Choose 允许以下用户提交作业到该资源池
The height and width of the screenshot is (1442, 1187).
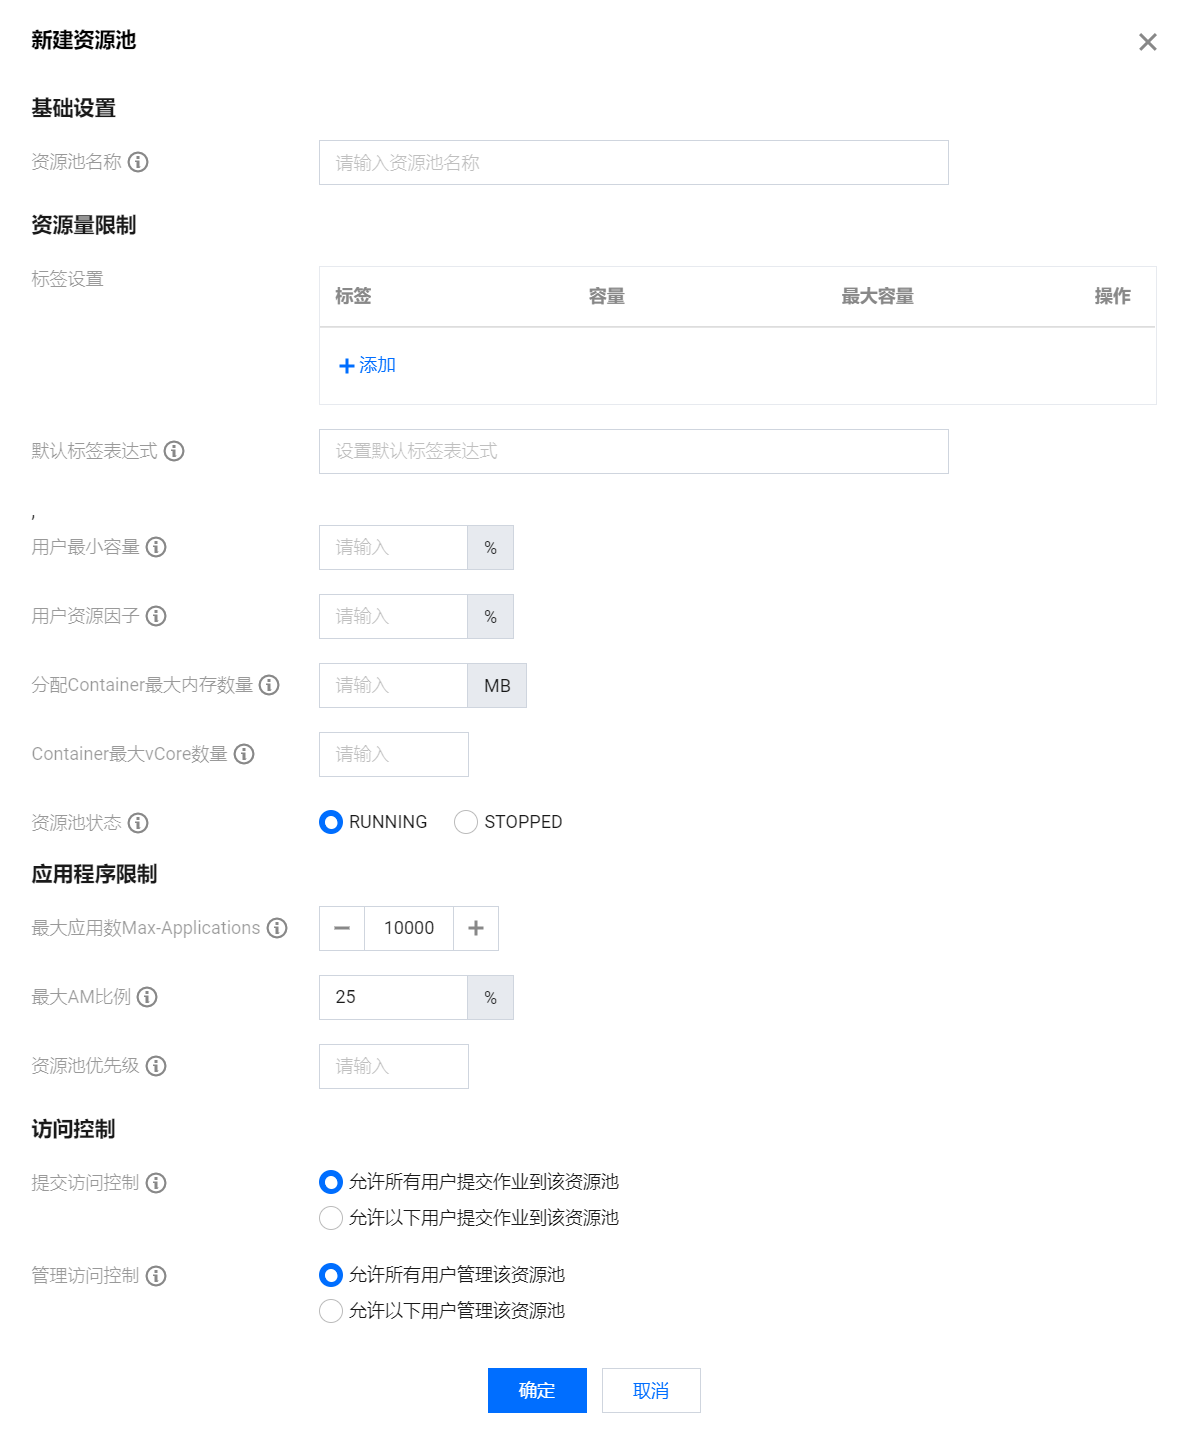(330, 1218)
